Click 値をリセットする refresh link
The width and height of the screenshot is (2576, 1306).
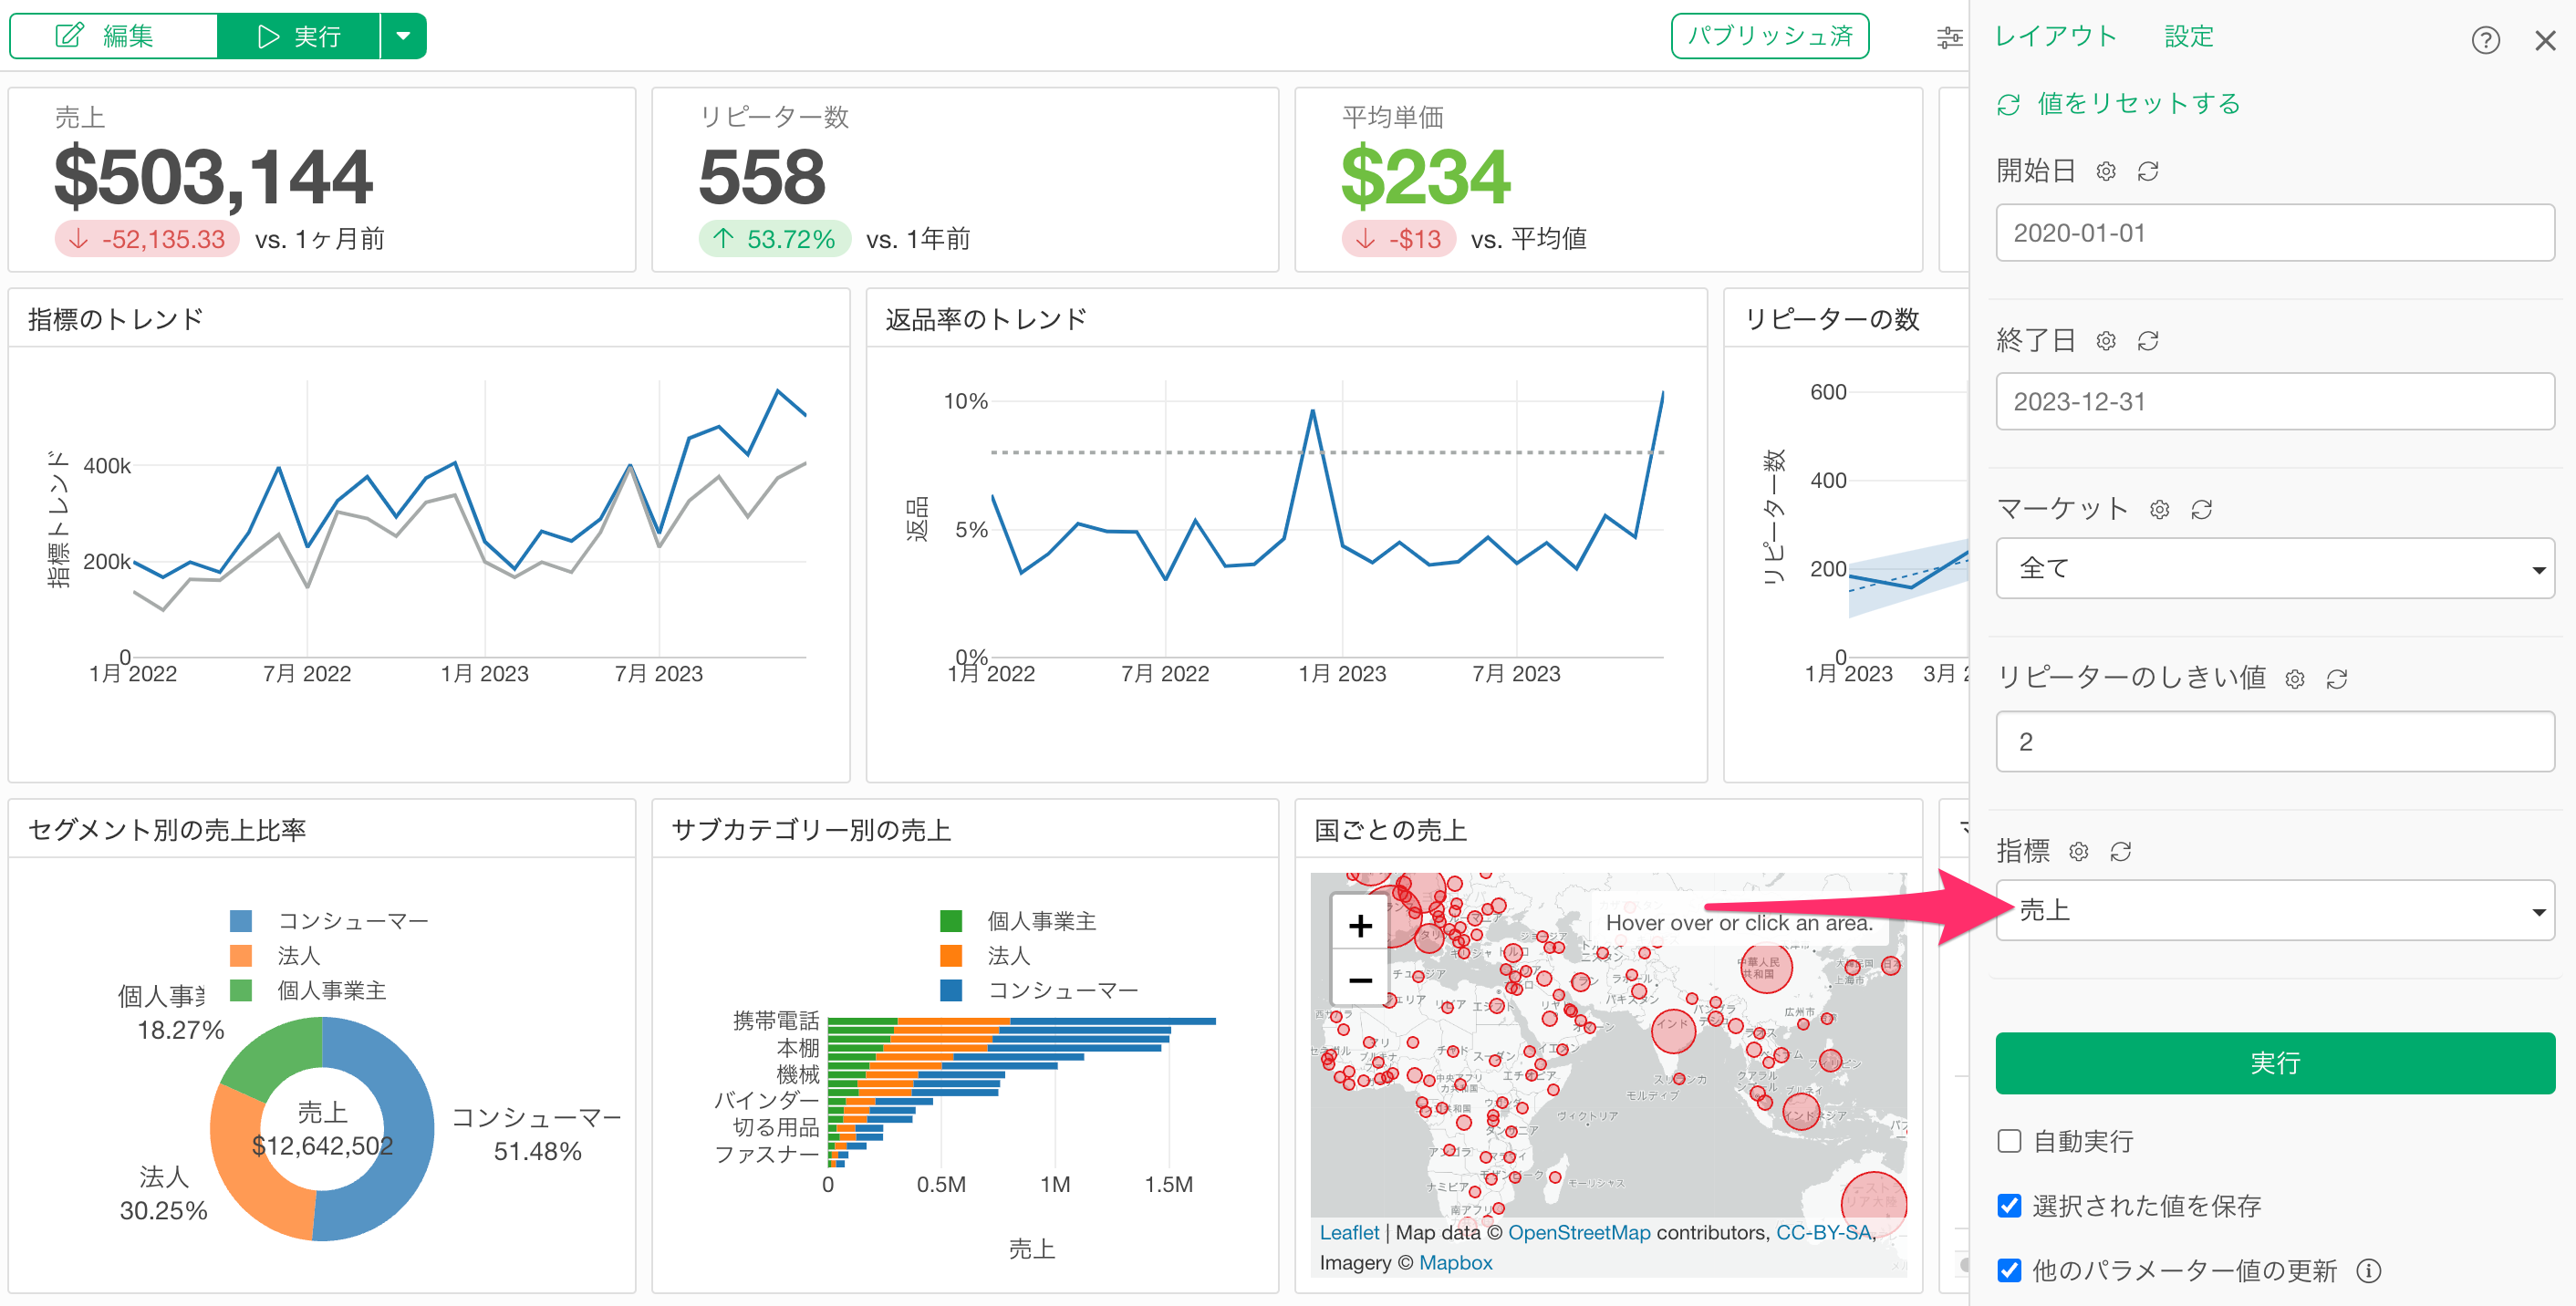[2118, 104]
